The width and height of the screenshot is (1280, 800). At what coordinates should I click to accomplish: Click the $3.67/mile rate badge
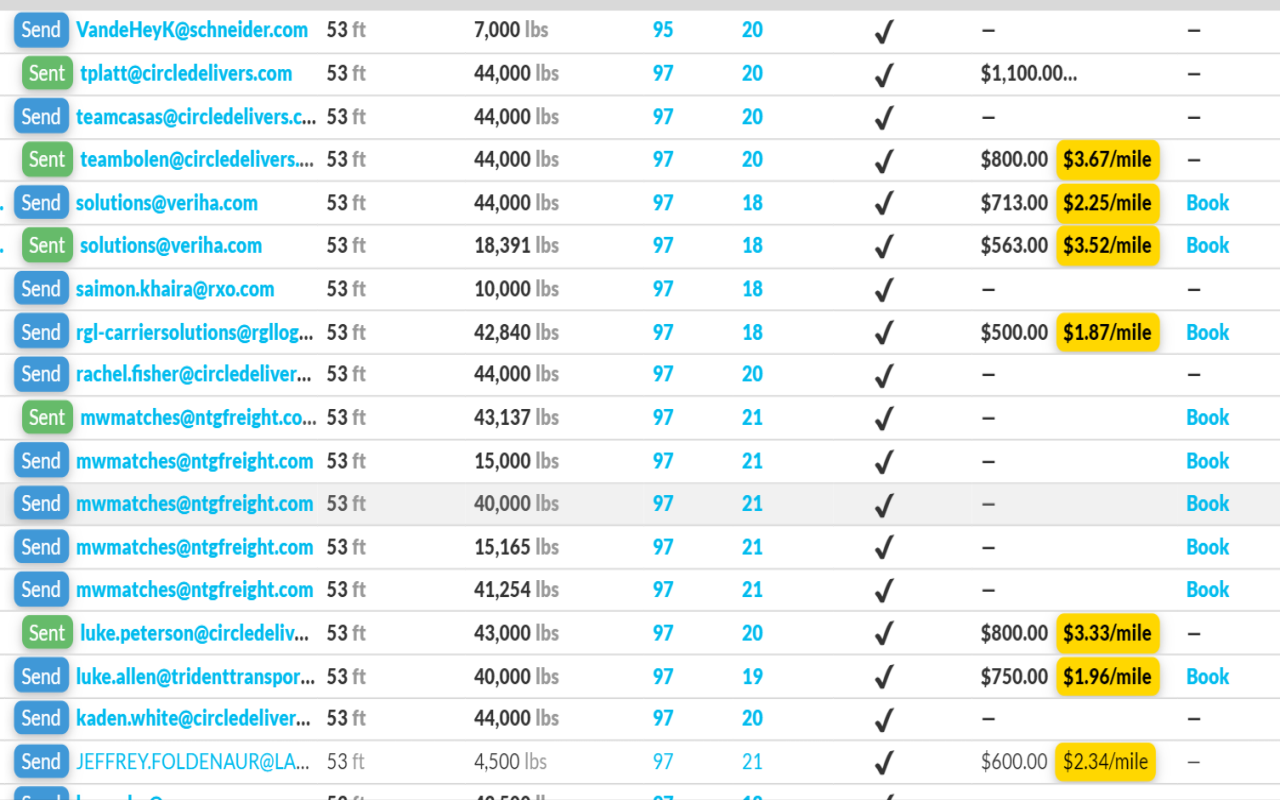click(x=1107, y=160)
